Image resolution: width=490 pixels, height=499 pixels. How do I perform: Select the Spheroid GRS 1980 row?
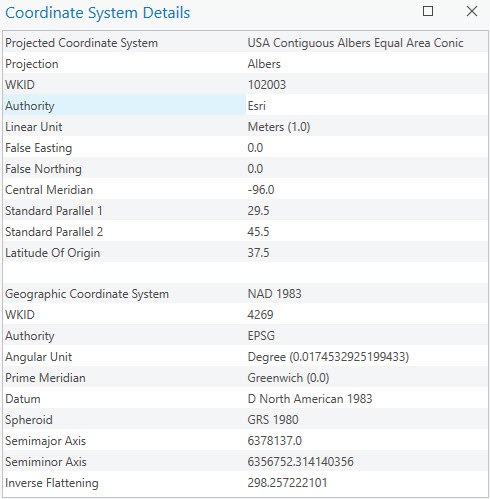245,420
